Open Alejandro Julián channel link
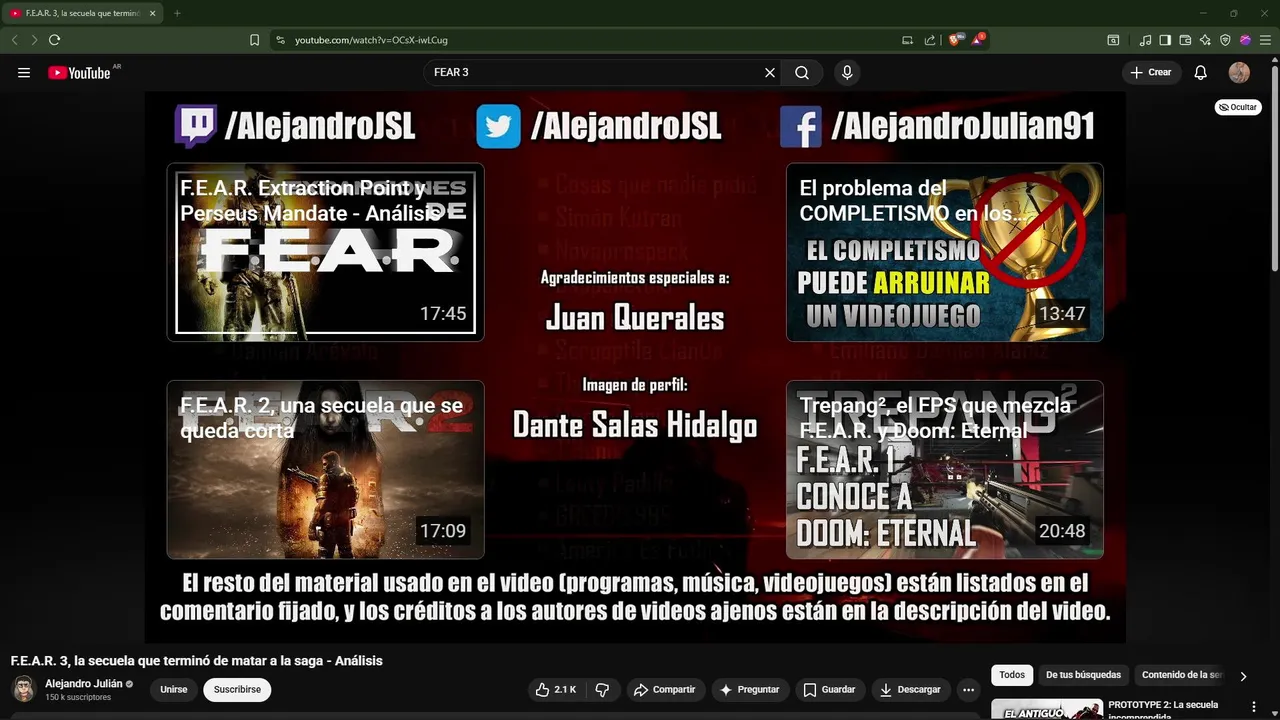This screenshot has width=1280, height=720. 83,683
